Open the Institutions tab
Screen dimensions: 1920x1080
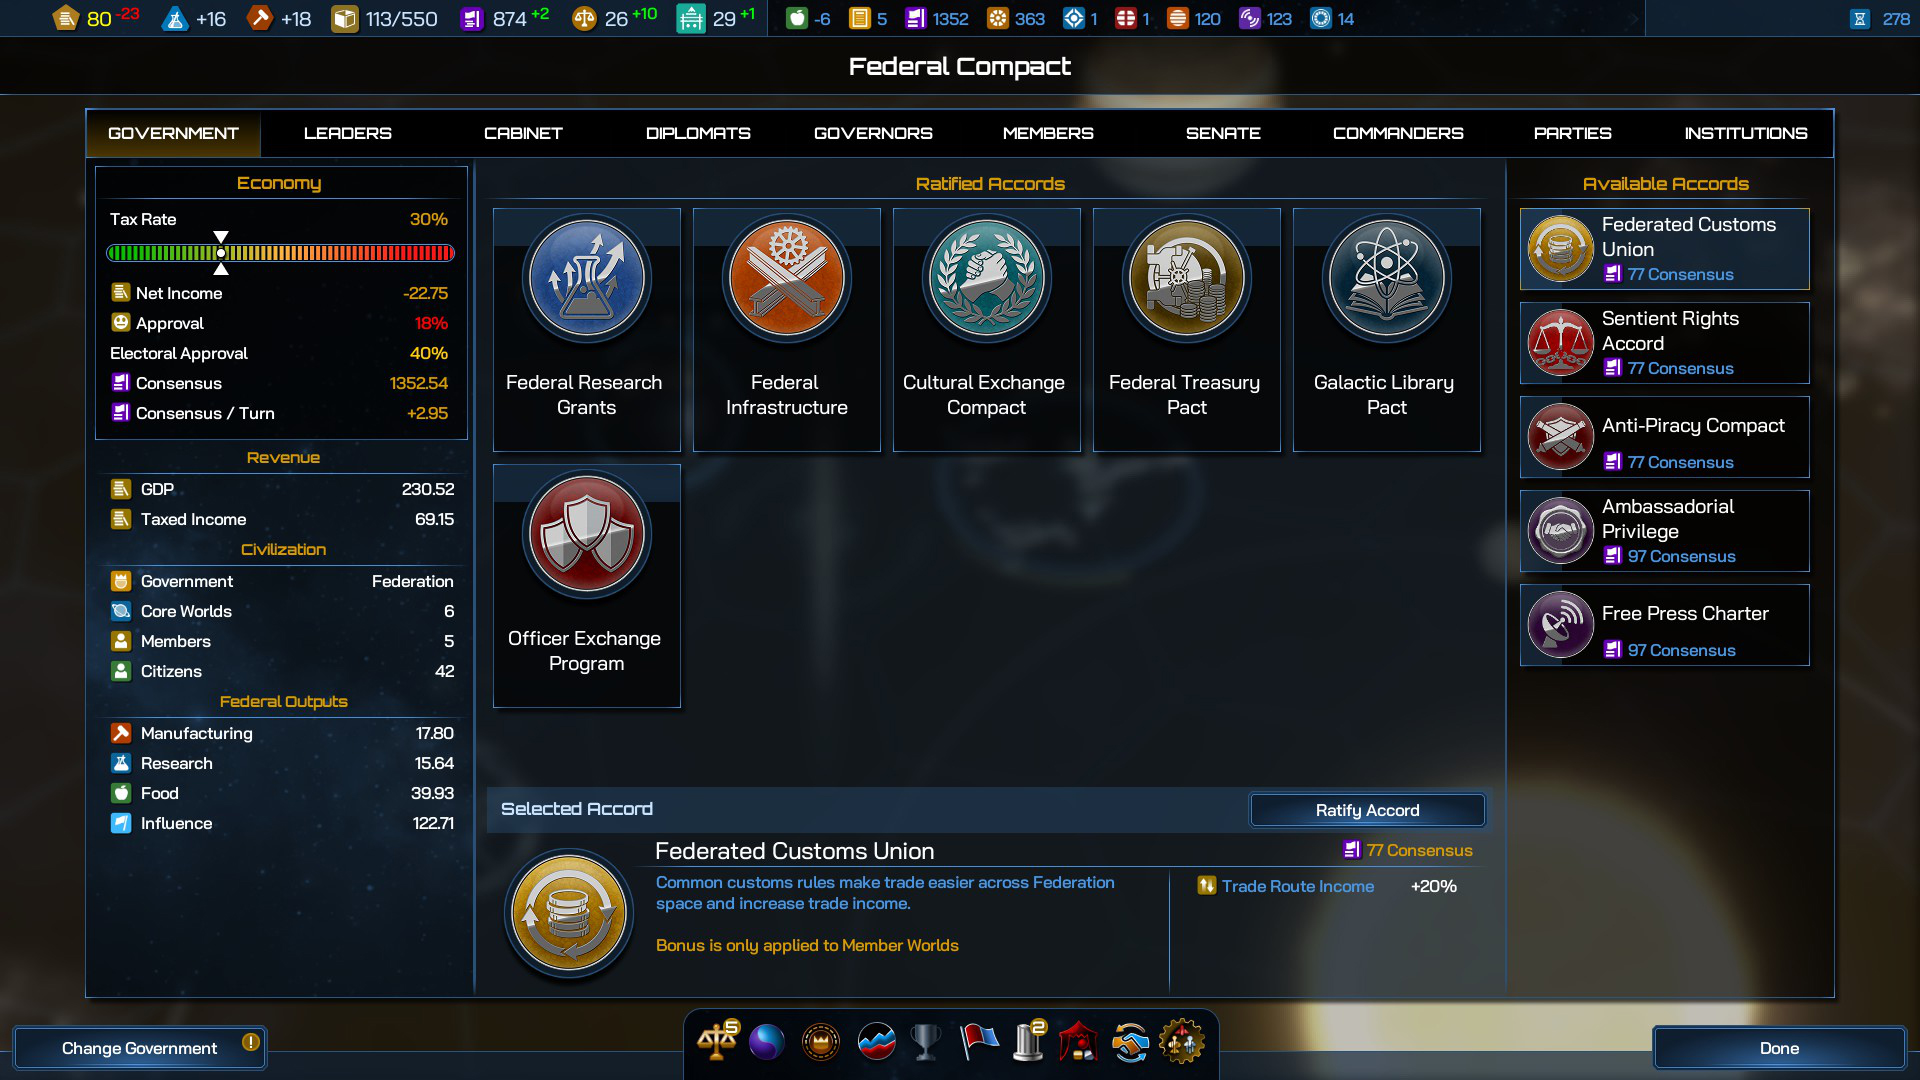[x=1746, y=133]
